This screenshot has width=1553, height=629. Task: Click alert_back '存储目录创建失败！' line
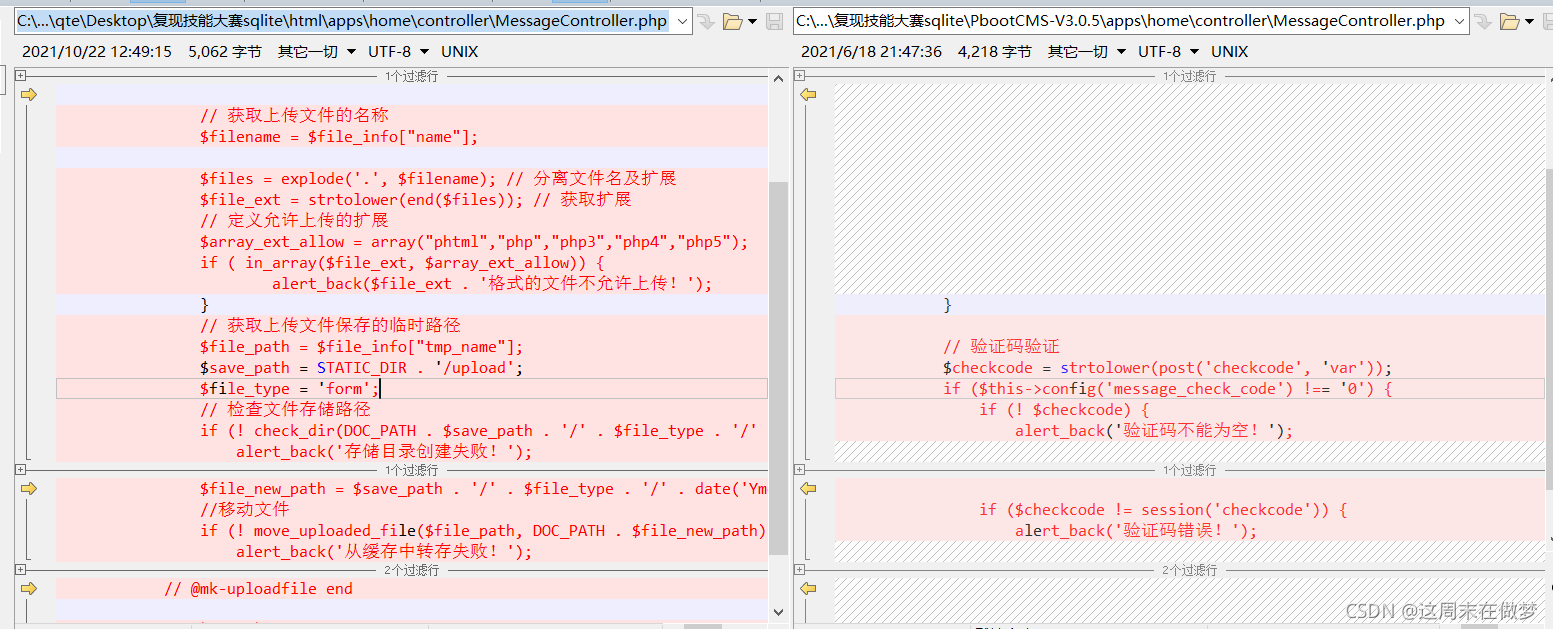pos(384,452)
